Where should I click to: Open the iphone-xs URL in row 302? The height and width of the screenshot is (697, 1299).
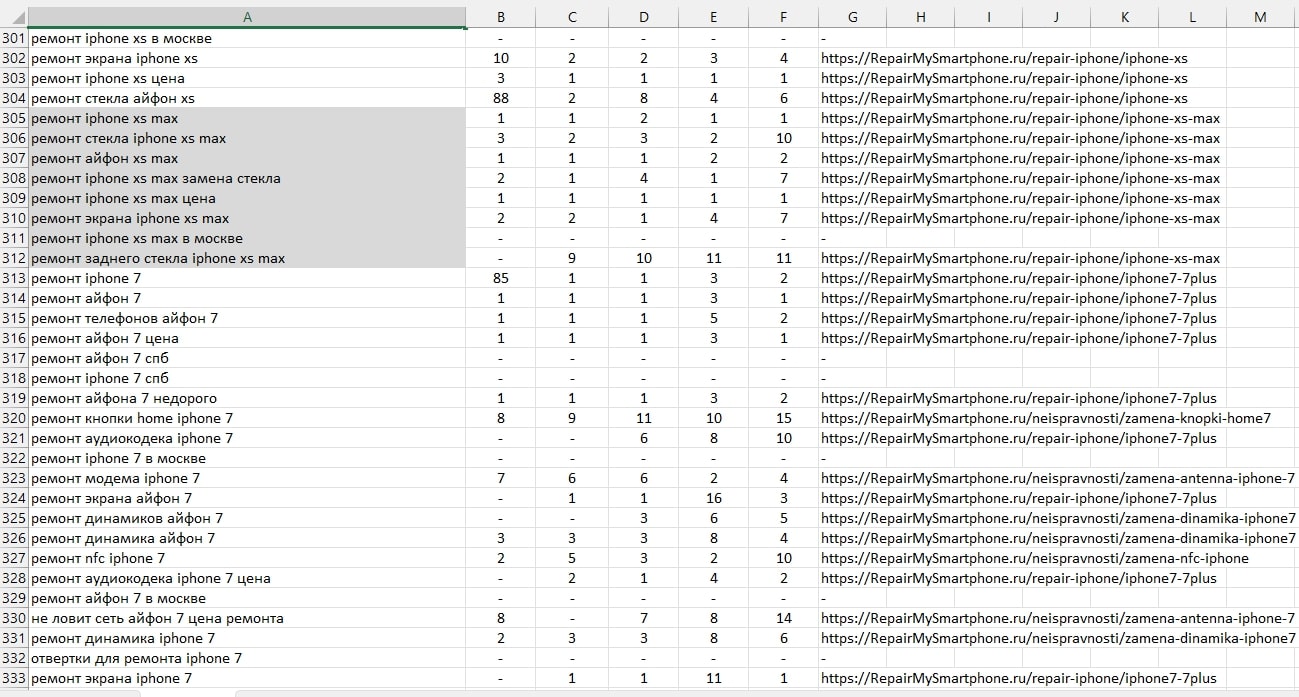pos(1004,58)
